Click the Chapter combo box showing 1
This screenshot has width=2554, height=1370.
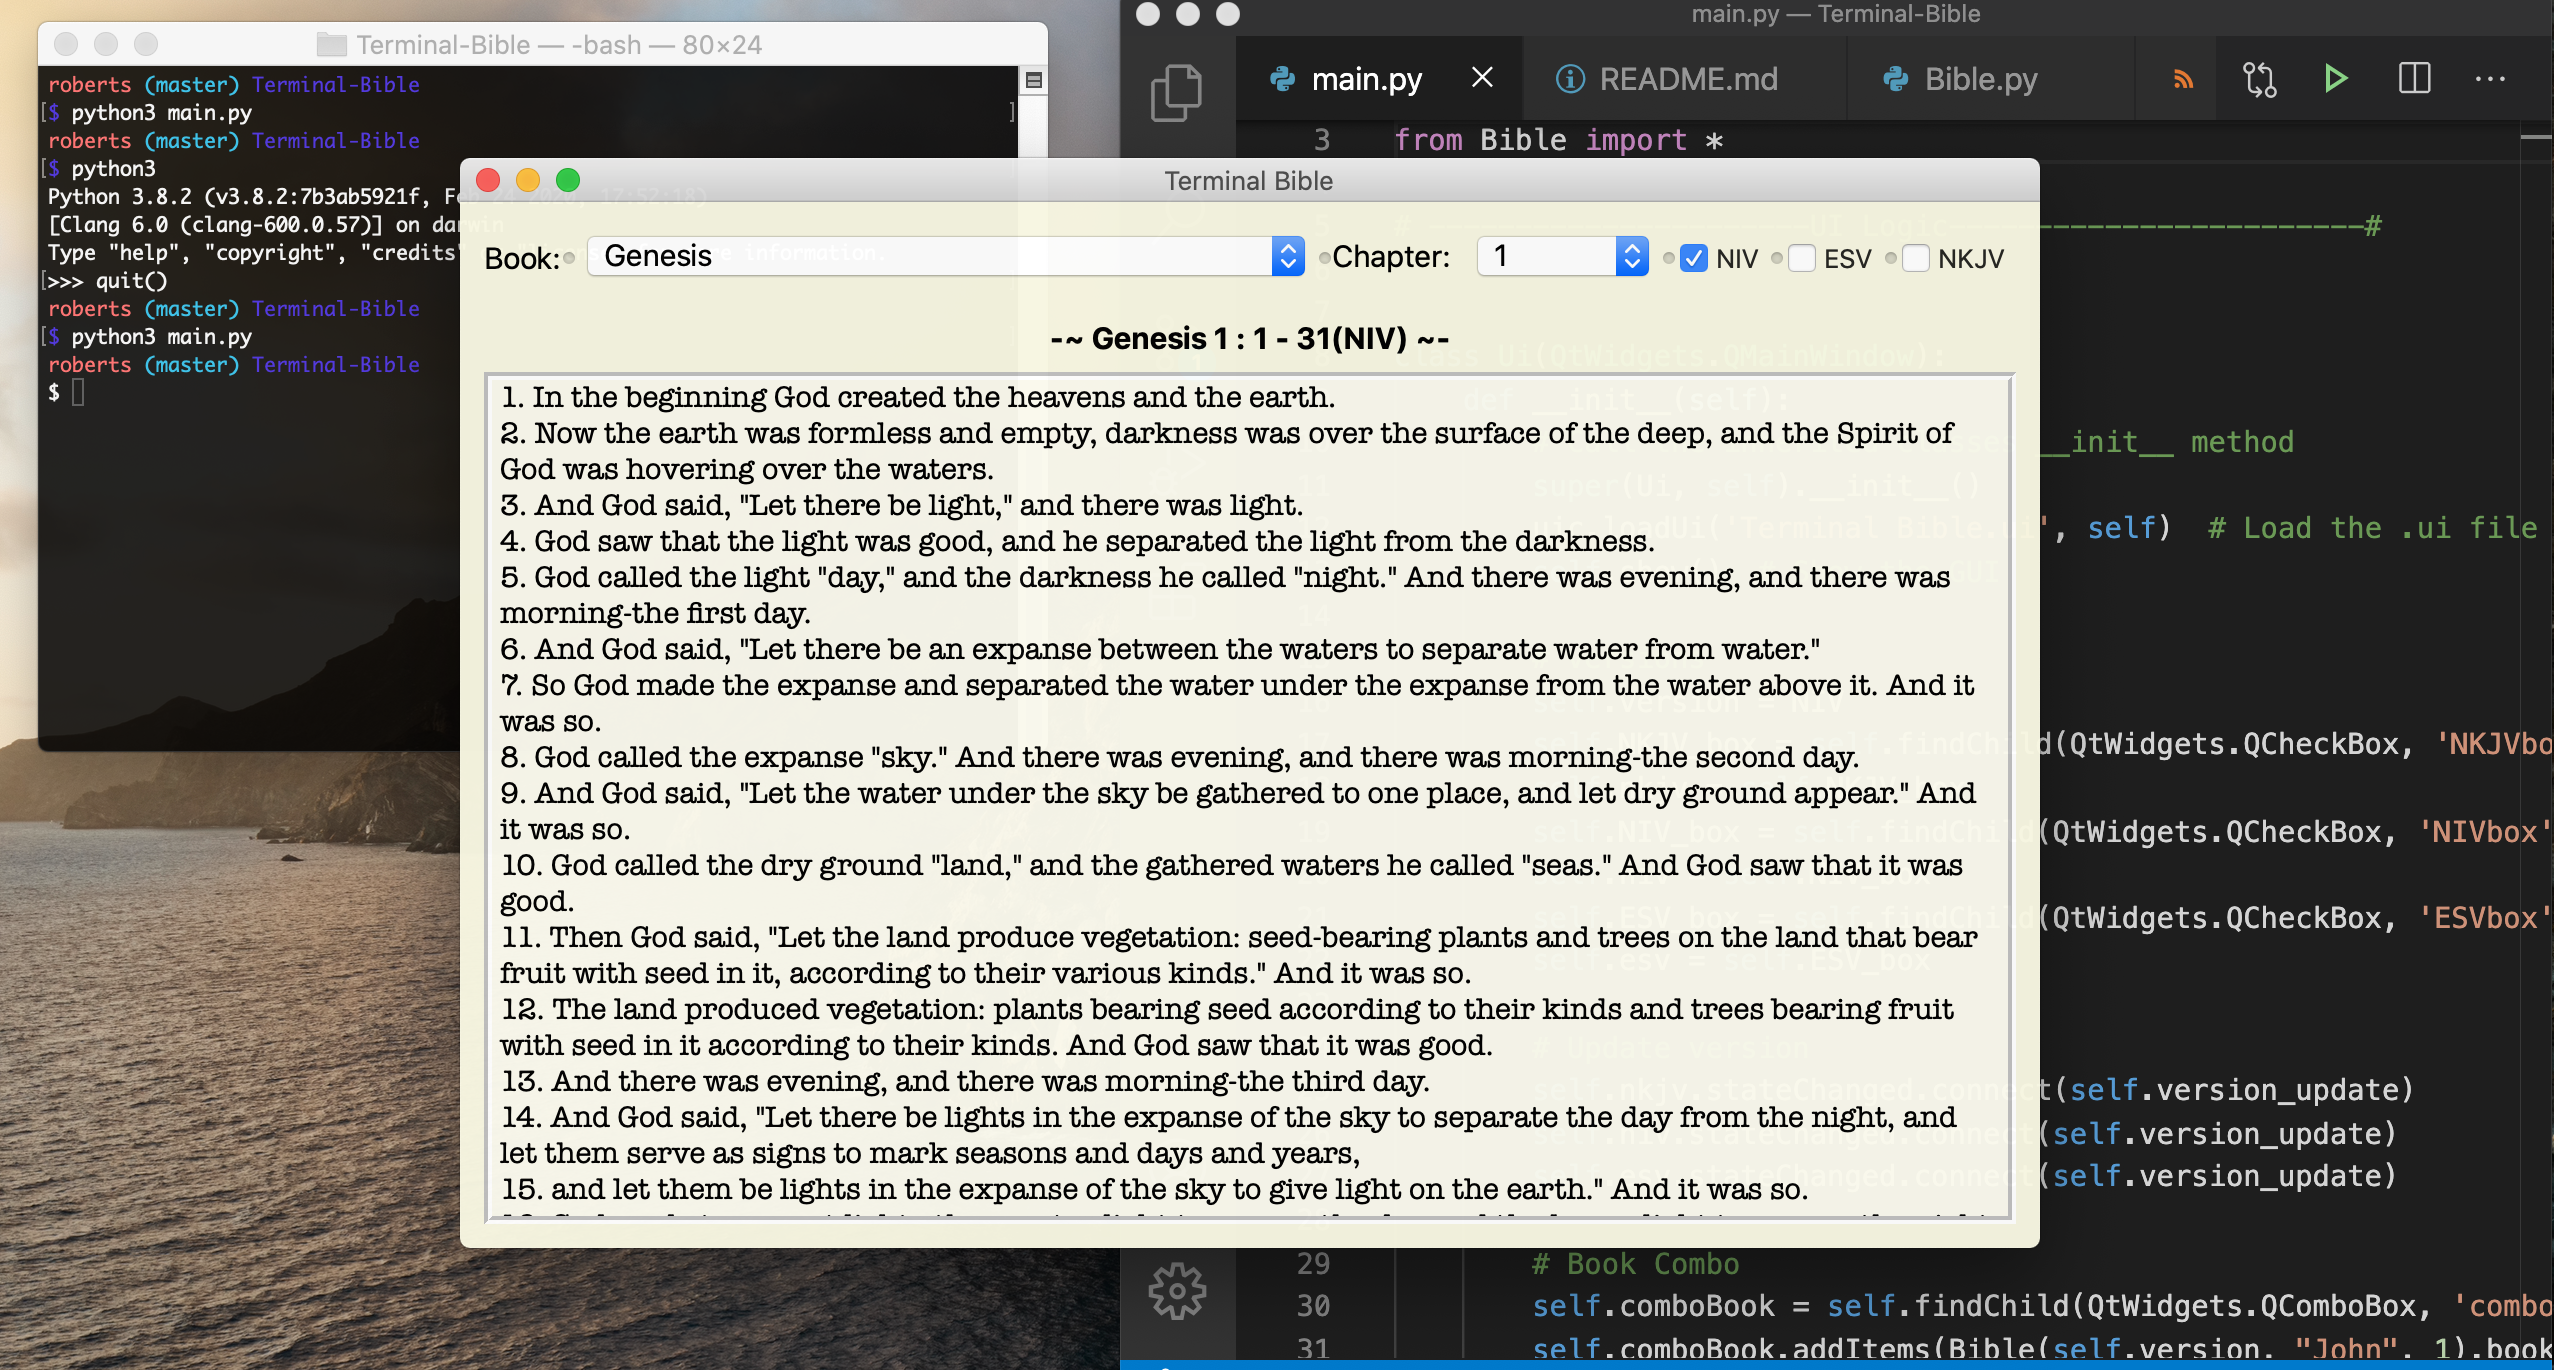tap(1545, 256)
